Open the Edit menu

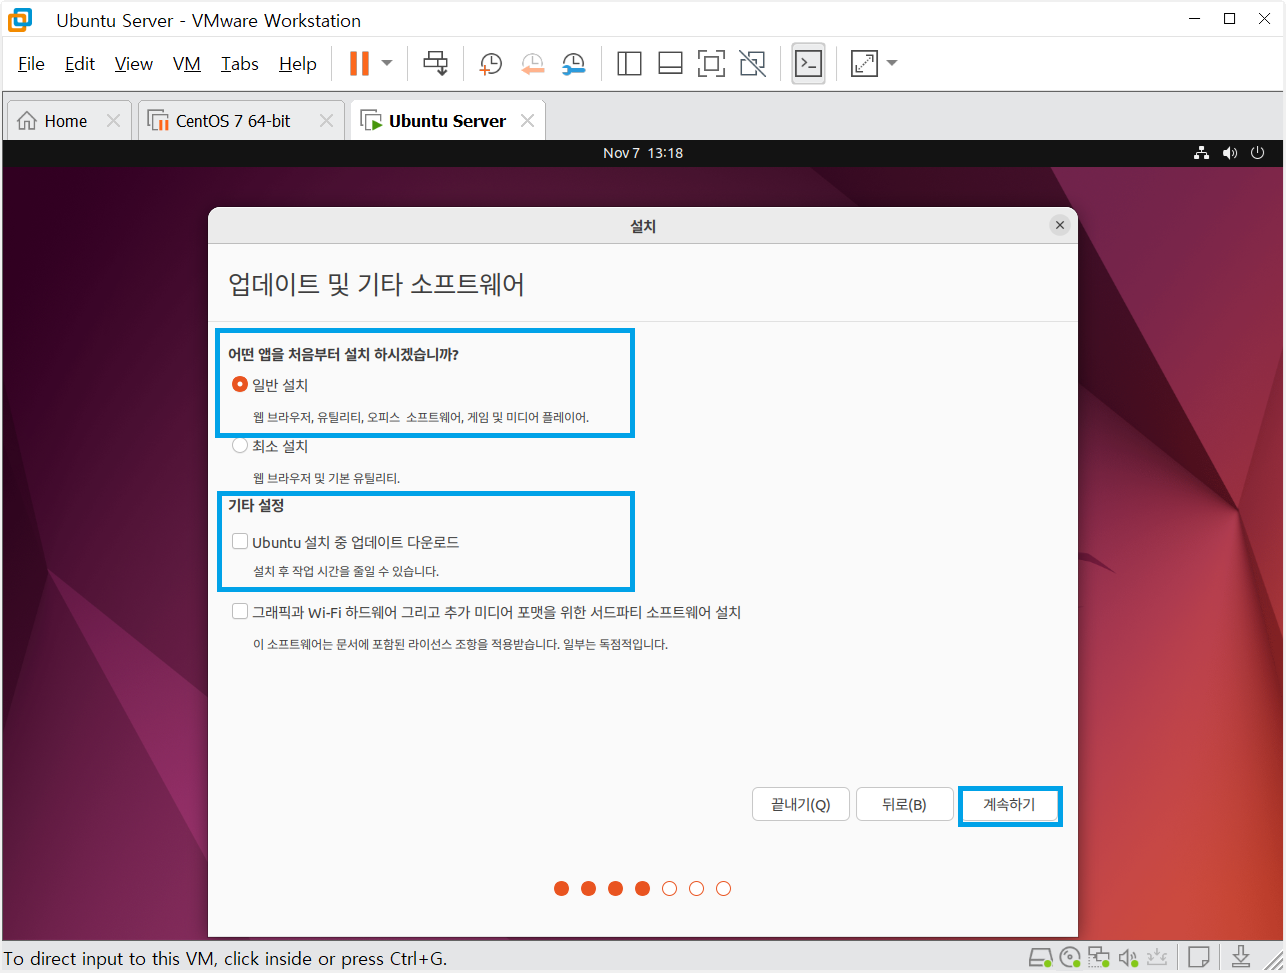click(x=80, y=64)
